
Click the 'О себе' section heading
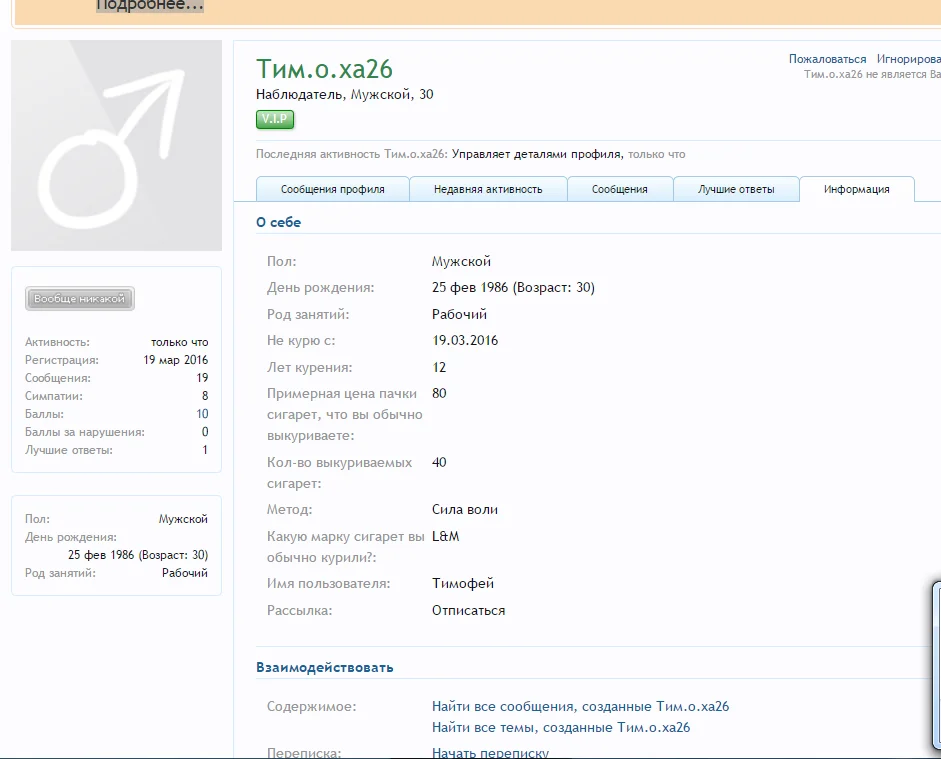(278, 222)
